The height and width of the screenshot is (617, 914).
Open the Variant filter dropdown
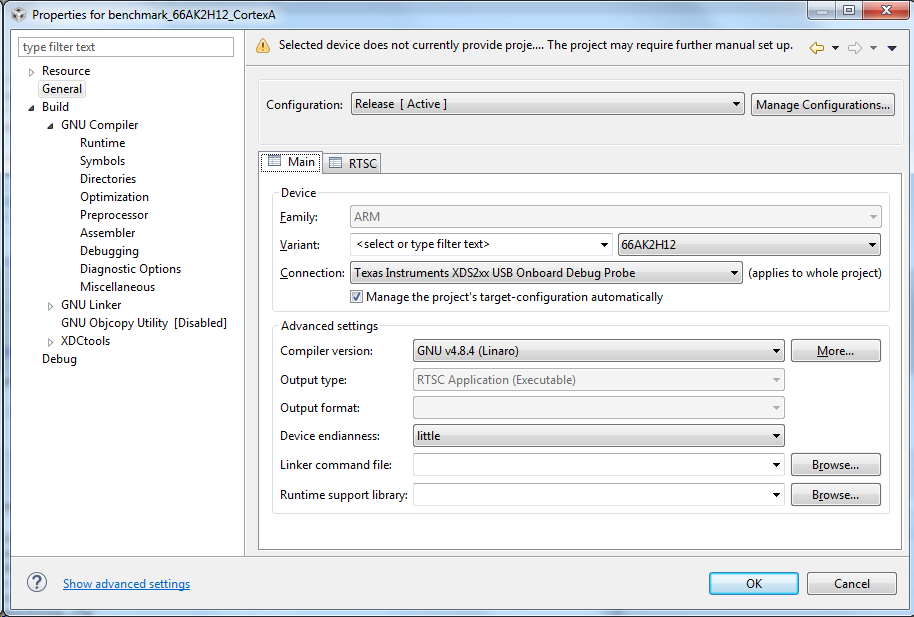coord(604,244)
